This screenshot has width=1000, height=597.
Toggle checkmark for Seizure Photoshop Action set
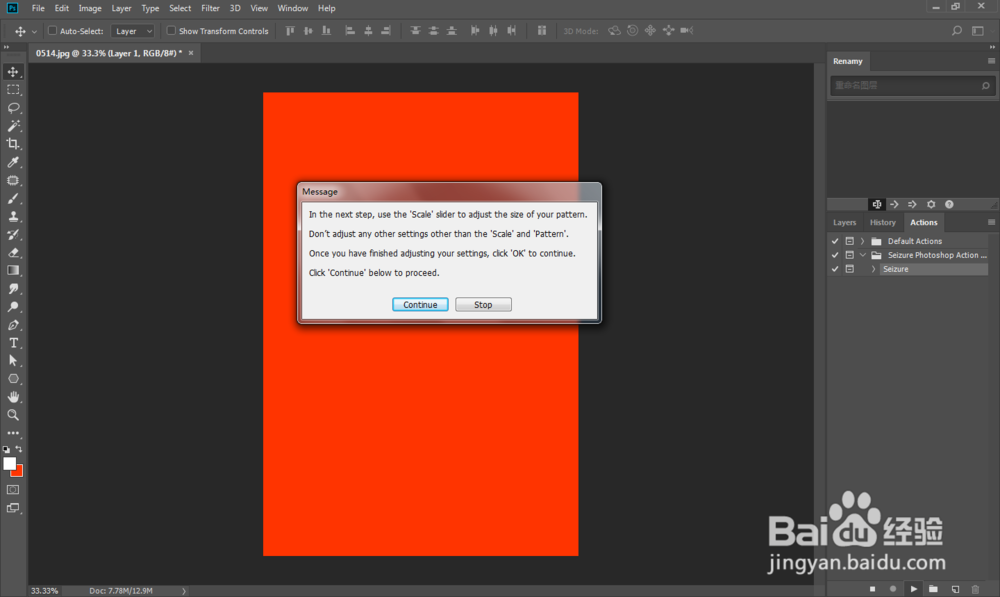pos(835,255)
